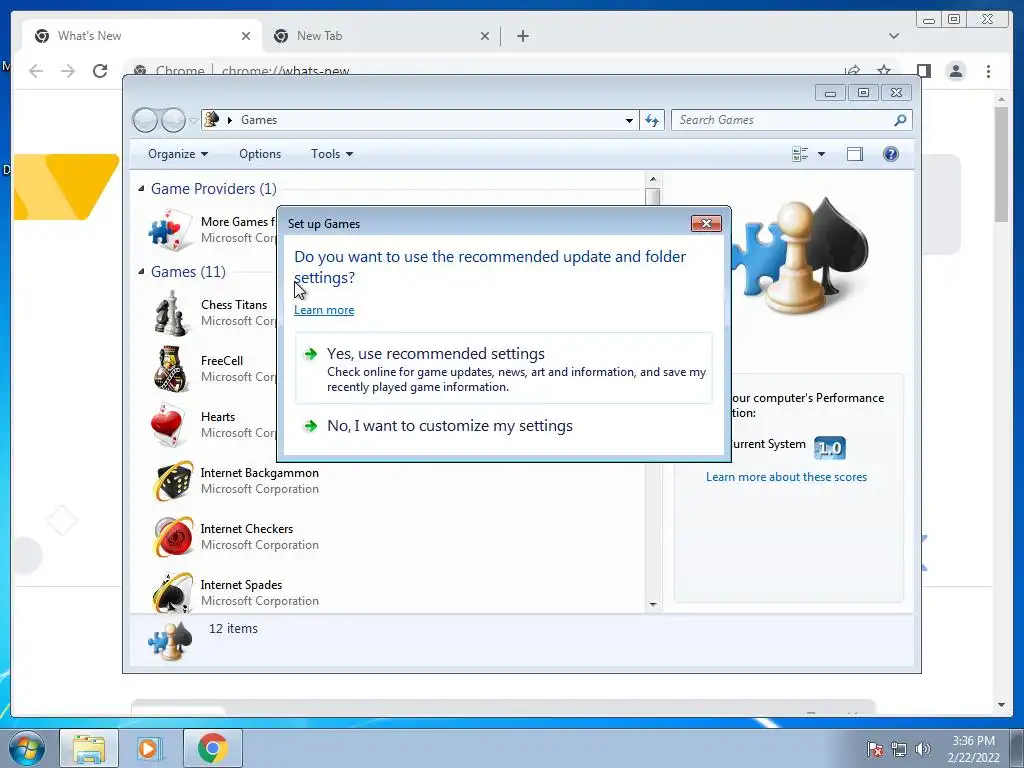Open the Chess Titans game icon
1024x768 pixels.
171,313
